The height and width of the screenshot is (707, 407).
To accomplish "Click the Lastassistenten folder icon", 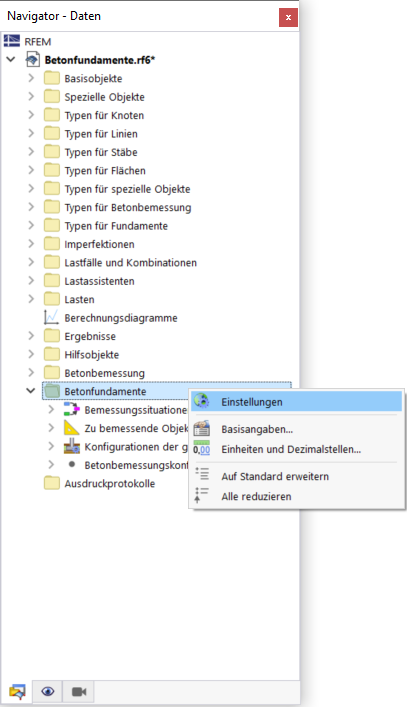I will [x=52, y=281].
